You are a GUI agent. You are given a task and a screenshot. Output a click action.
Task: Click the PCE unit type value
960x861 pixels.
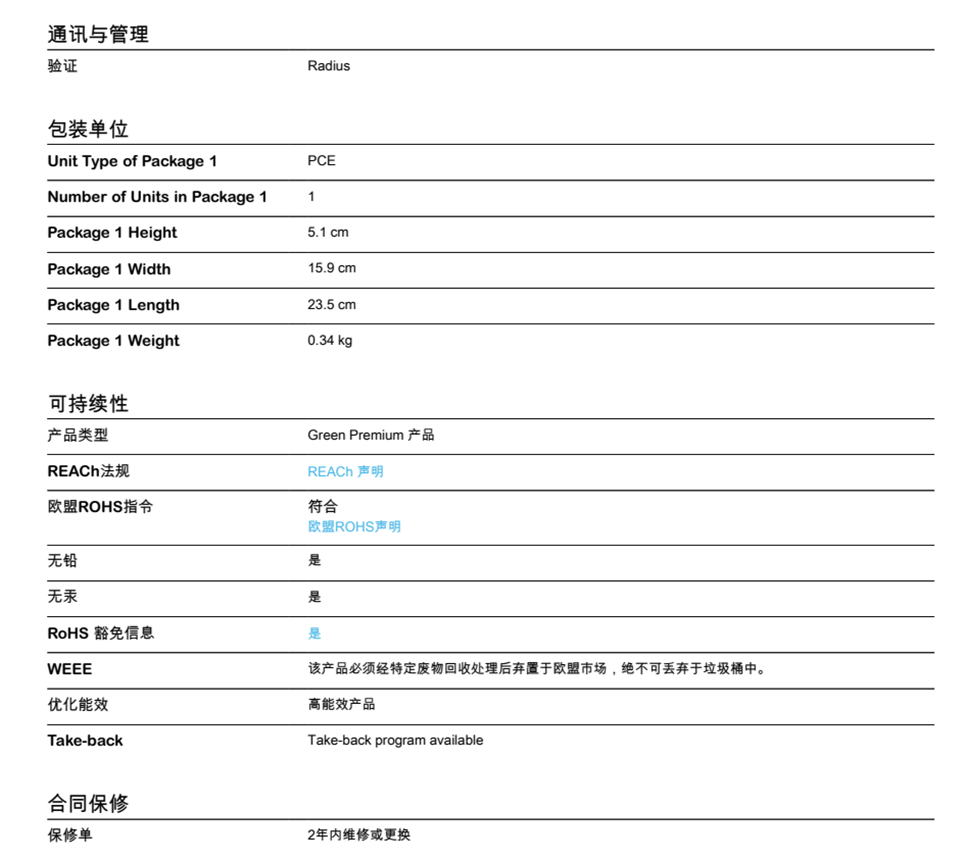(321, 161)
